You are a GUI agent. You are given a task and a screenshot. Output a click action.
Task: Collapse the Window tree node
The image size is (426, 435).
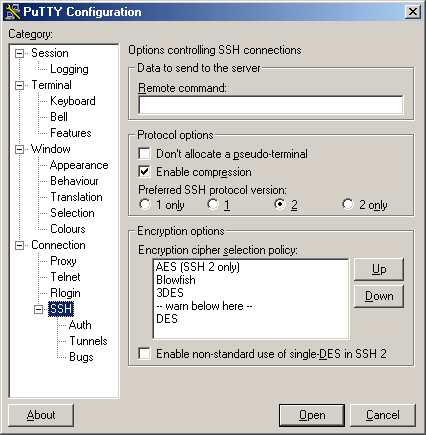pyautogui.click(x=20, y=149)
